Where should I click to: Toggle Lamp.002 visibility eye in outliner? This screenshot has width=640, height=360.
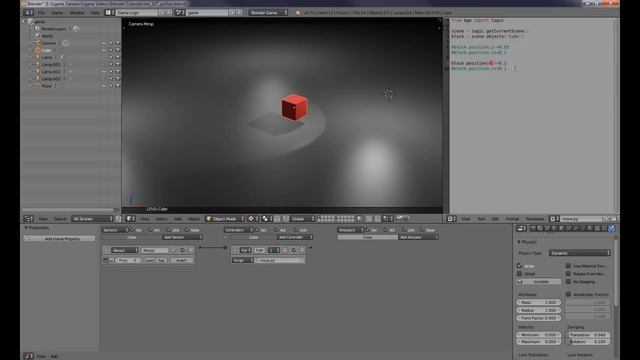tap(104, 72)
